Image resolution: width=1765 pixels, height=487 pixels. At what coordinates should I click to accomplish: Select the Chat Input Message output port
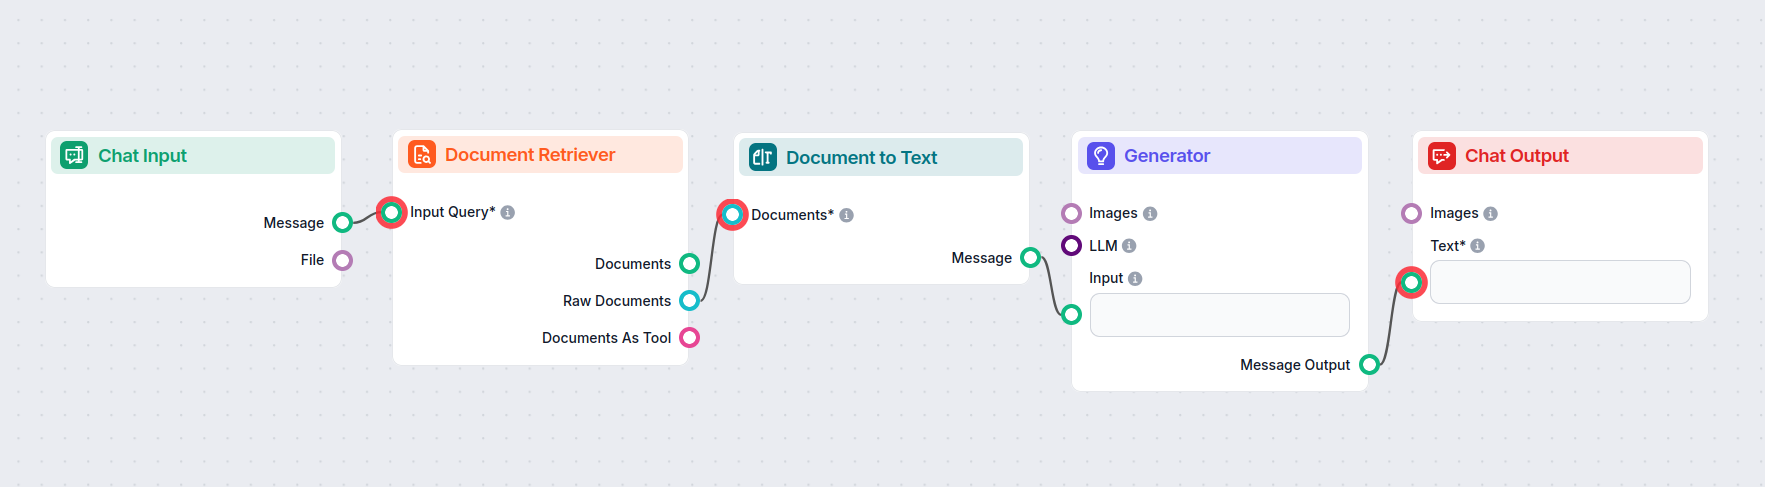343,223
